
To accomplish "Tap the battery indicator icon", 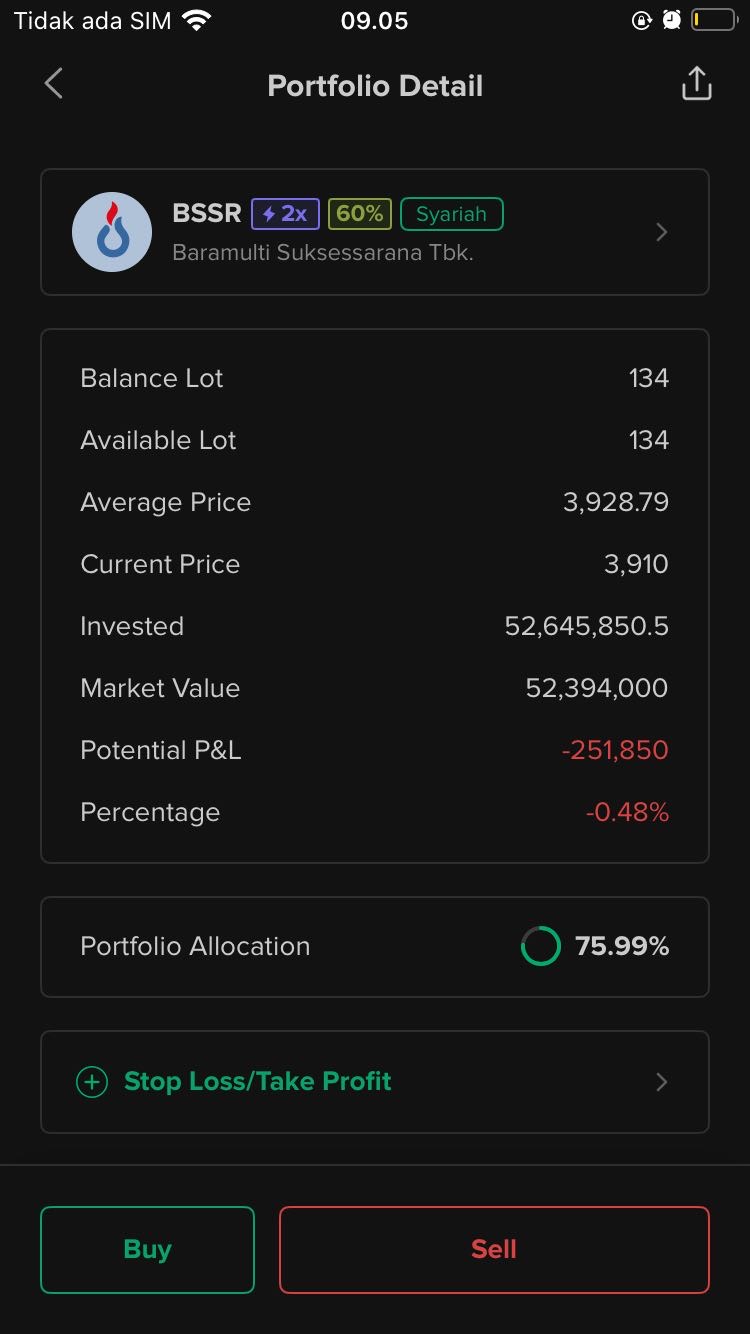I will [x=713, y=21].
